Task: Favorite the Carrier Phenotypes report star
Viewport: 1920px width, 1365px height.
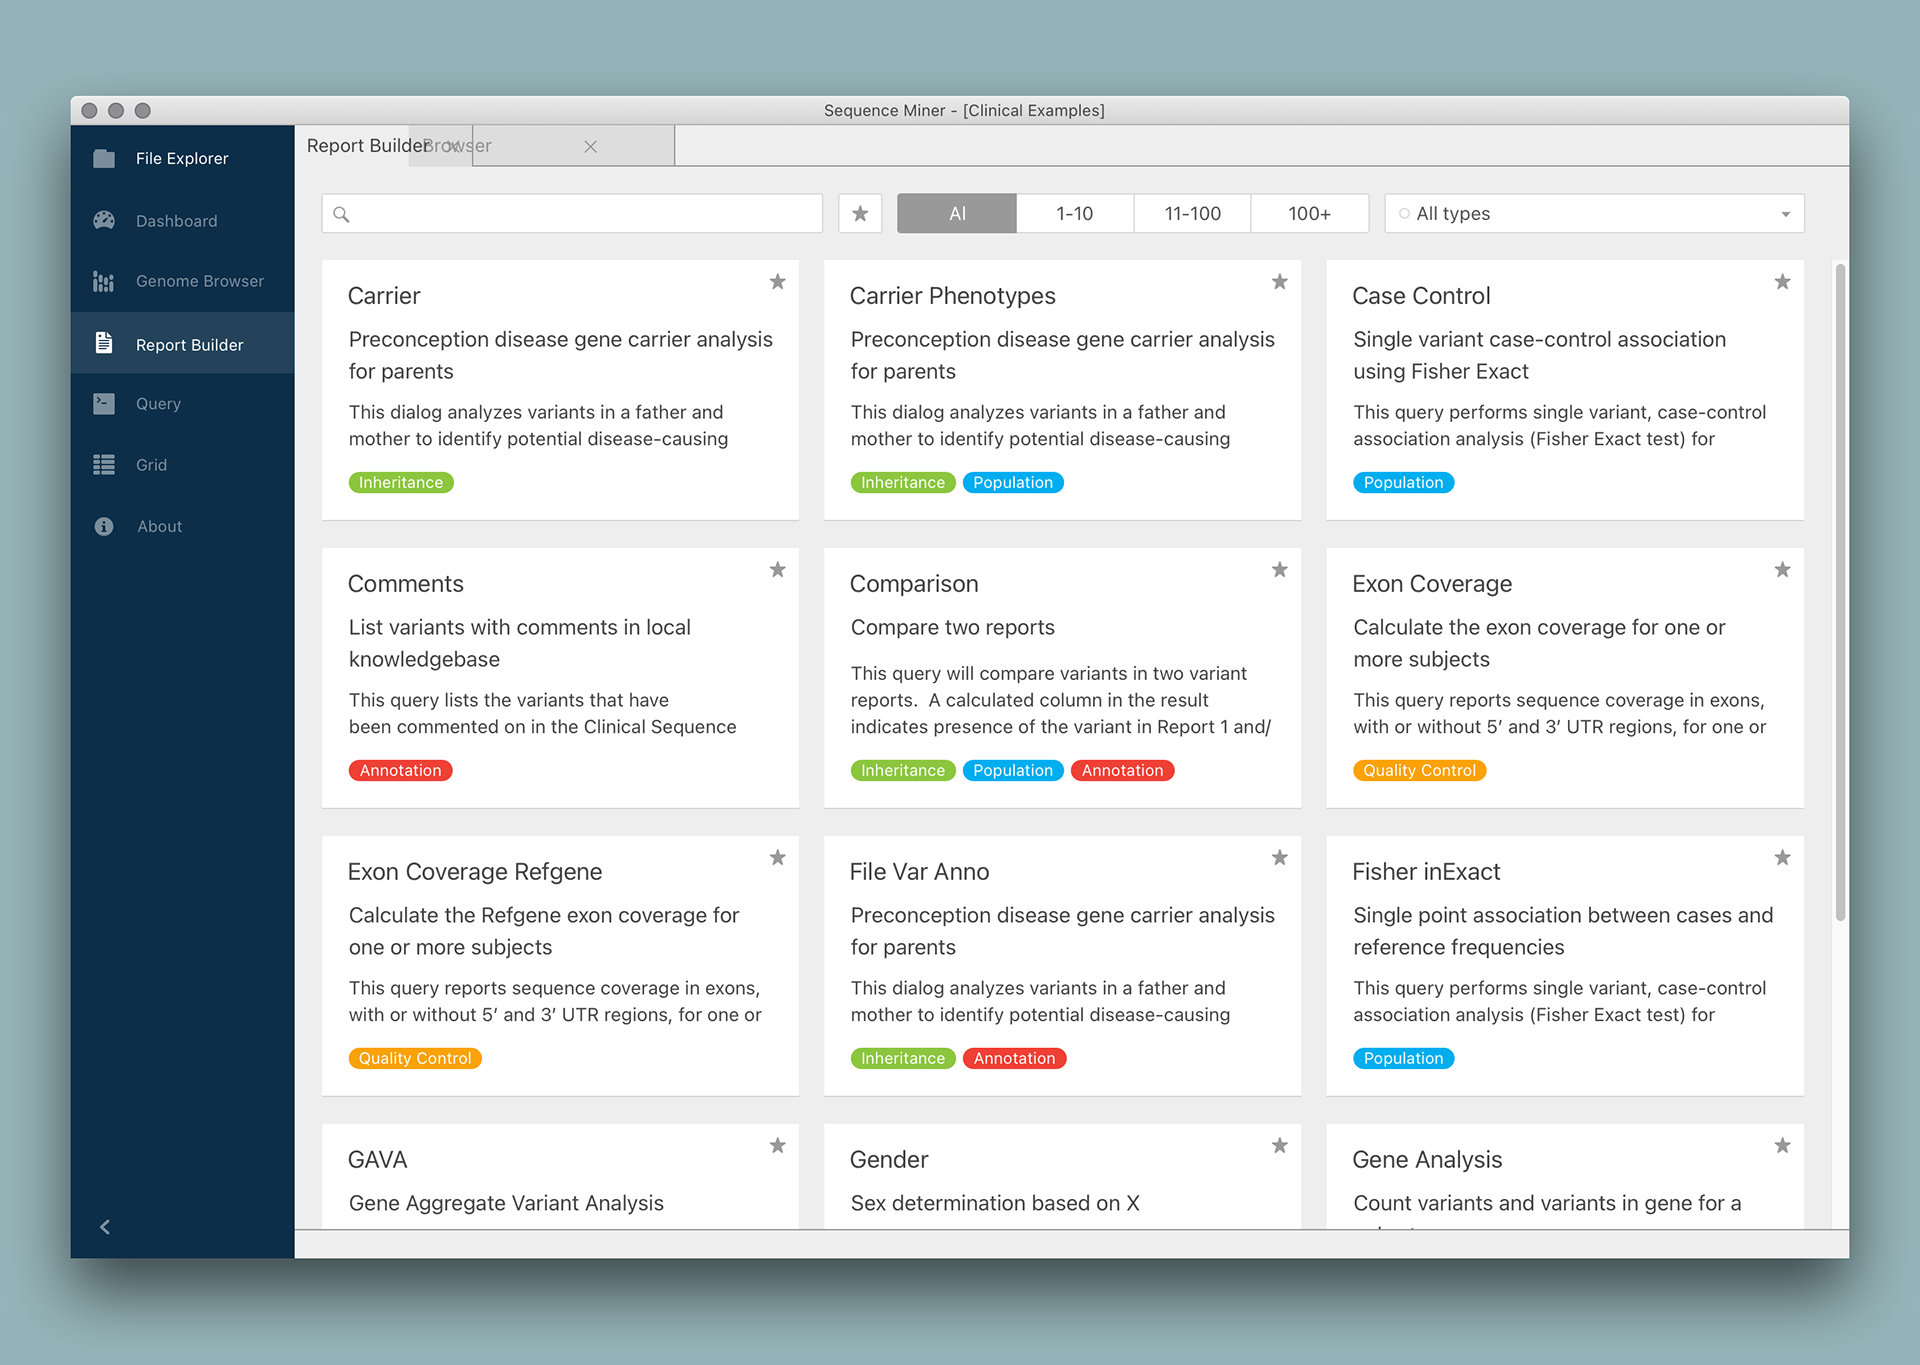Action: pos(1279,282)
